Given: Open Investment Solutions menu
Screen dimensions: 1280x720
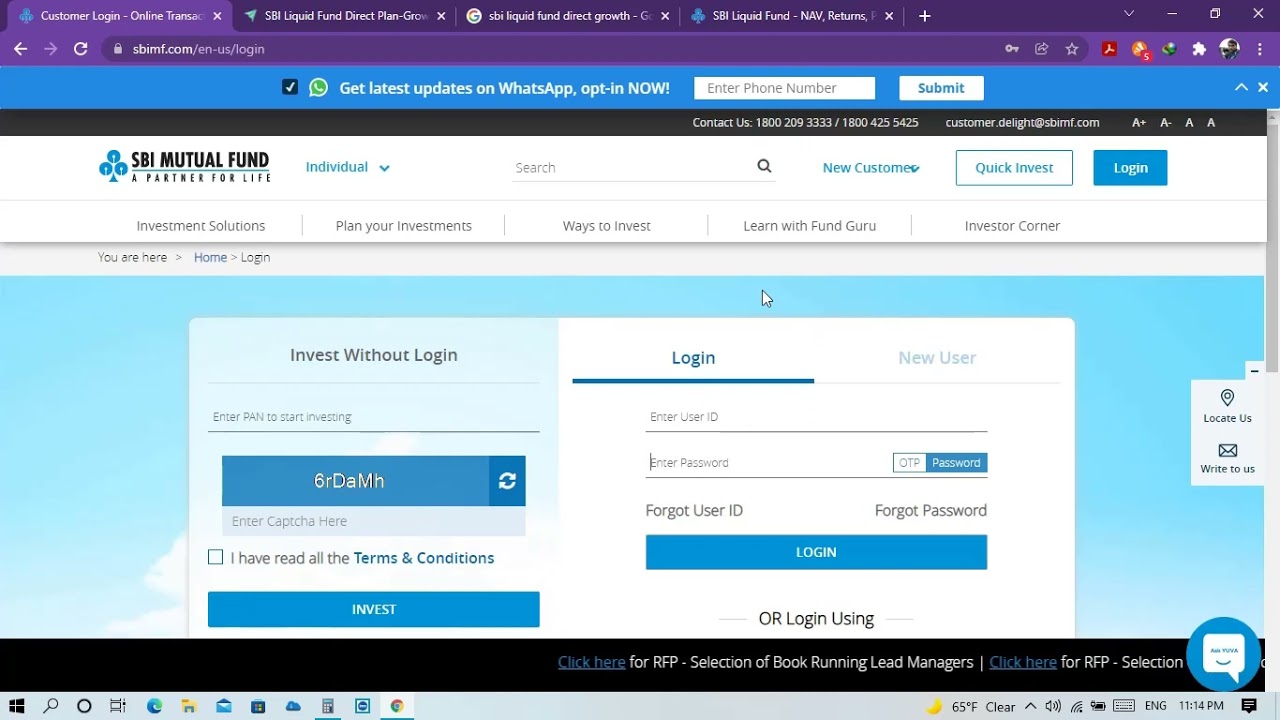Looking at the screenshot, I should tap(201, 225).
